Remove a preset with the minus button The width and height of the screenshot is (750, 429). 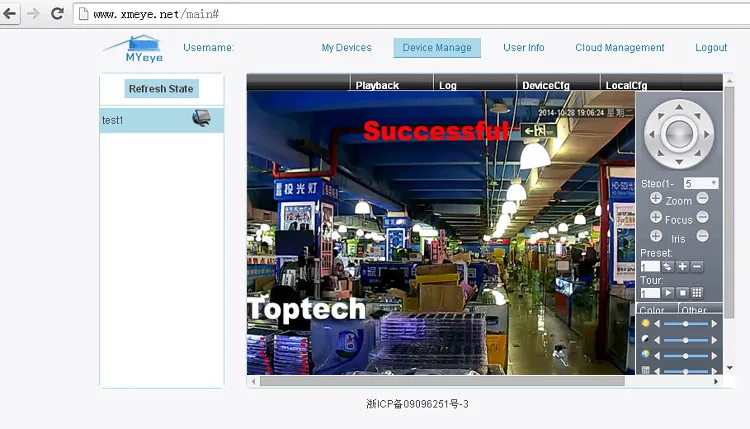[697, 266]
